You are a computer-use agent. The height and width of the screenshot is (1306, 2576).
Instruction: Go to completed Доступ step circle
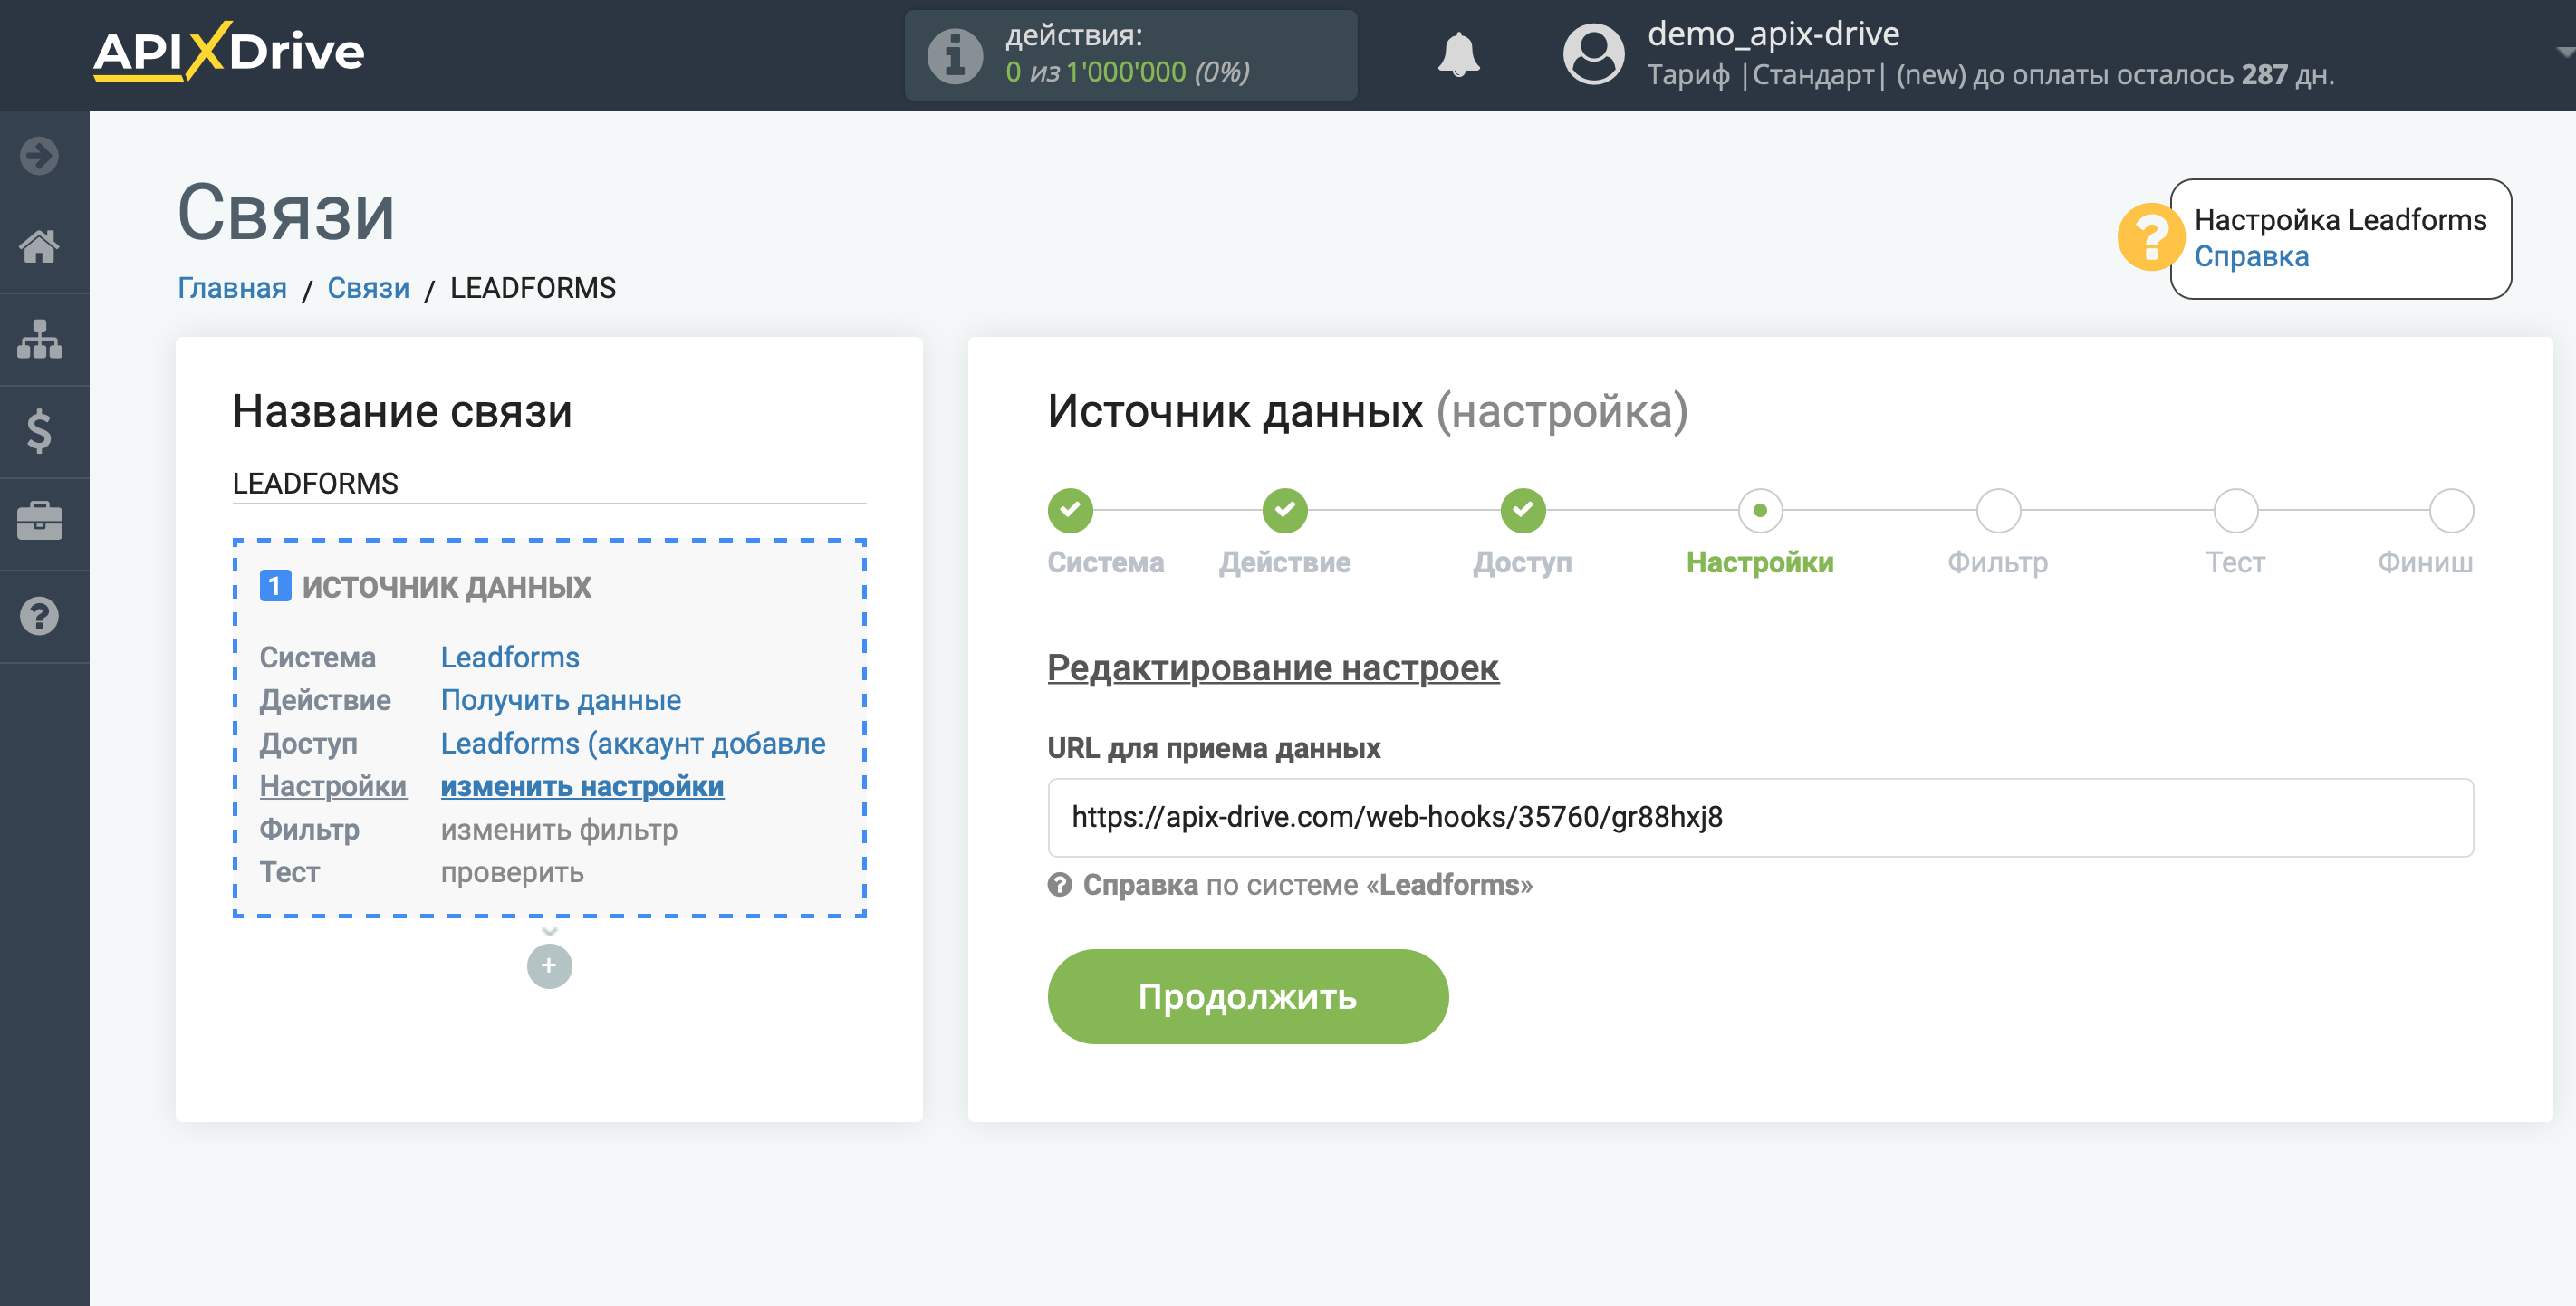1523,511
